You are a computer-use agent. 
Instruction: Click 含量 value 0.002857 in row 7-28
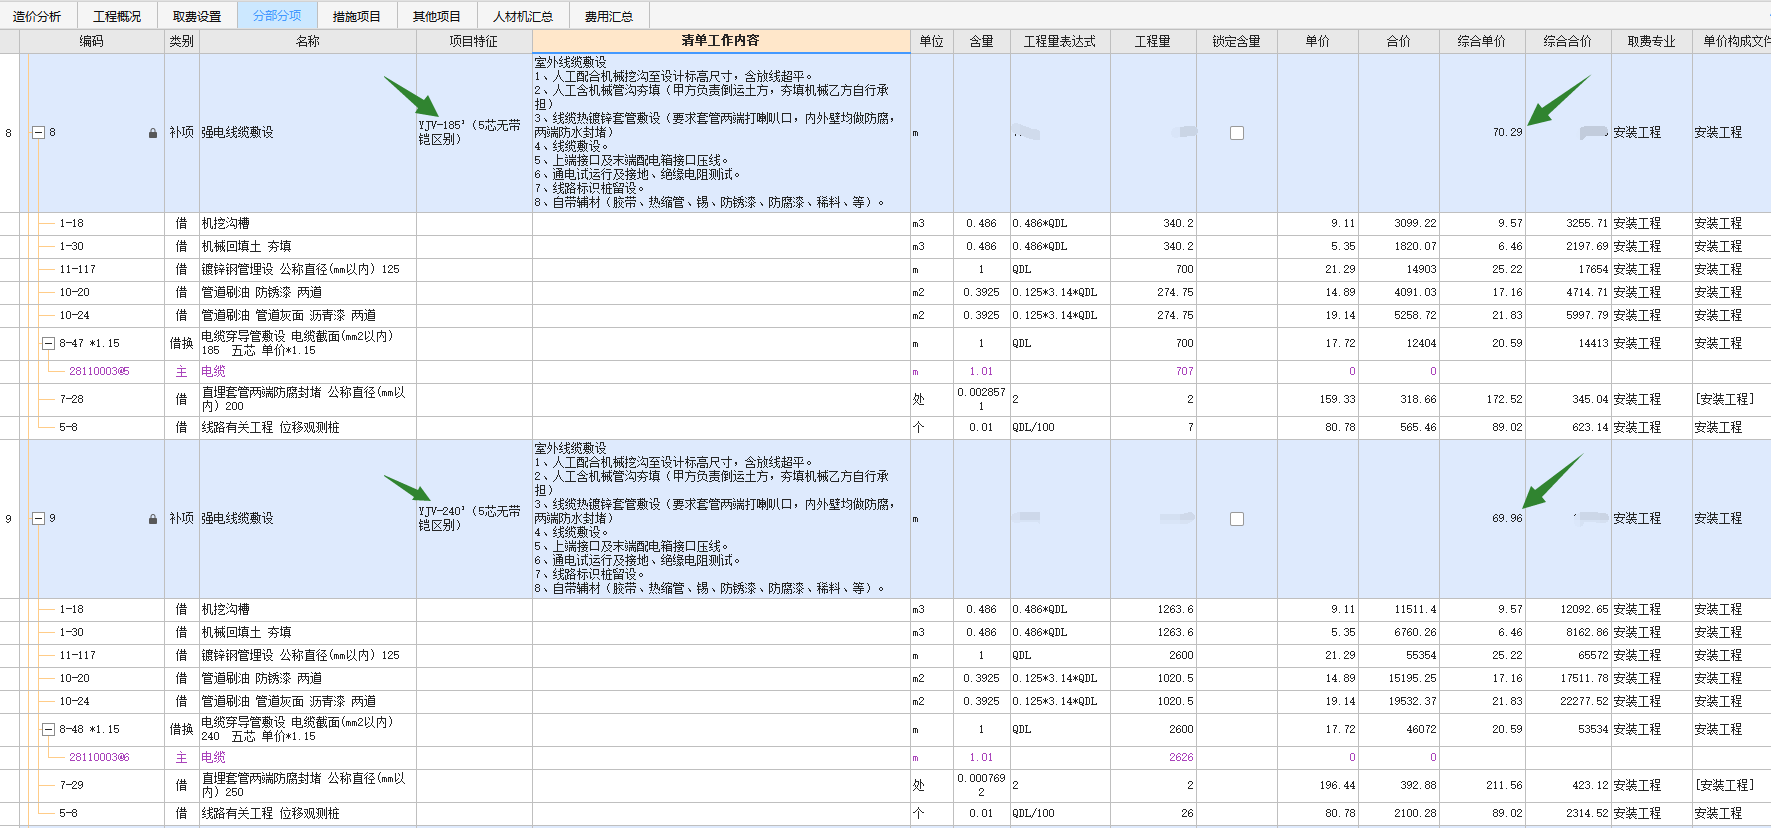[981, 399]
